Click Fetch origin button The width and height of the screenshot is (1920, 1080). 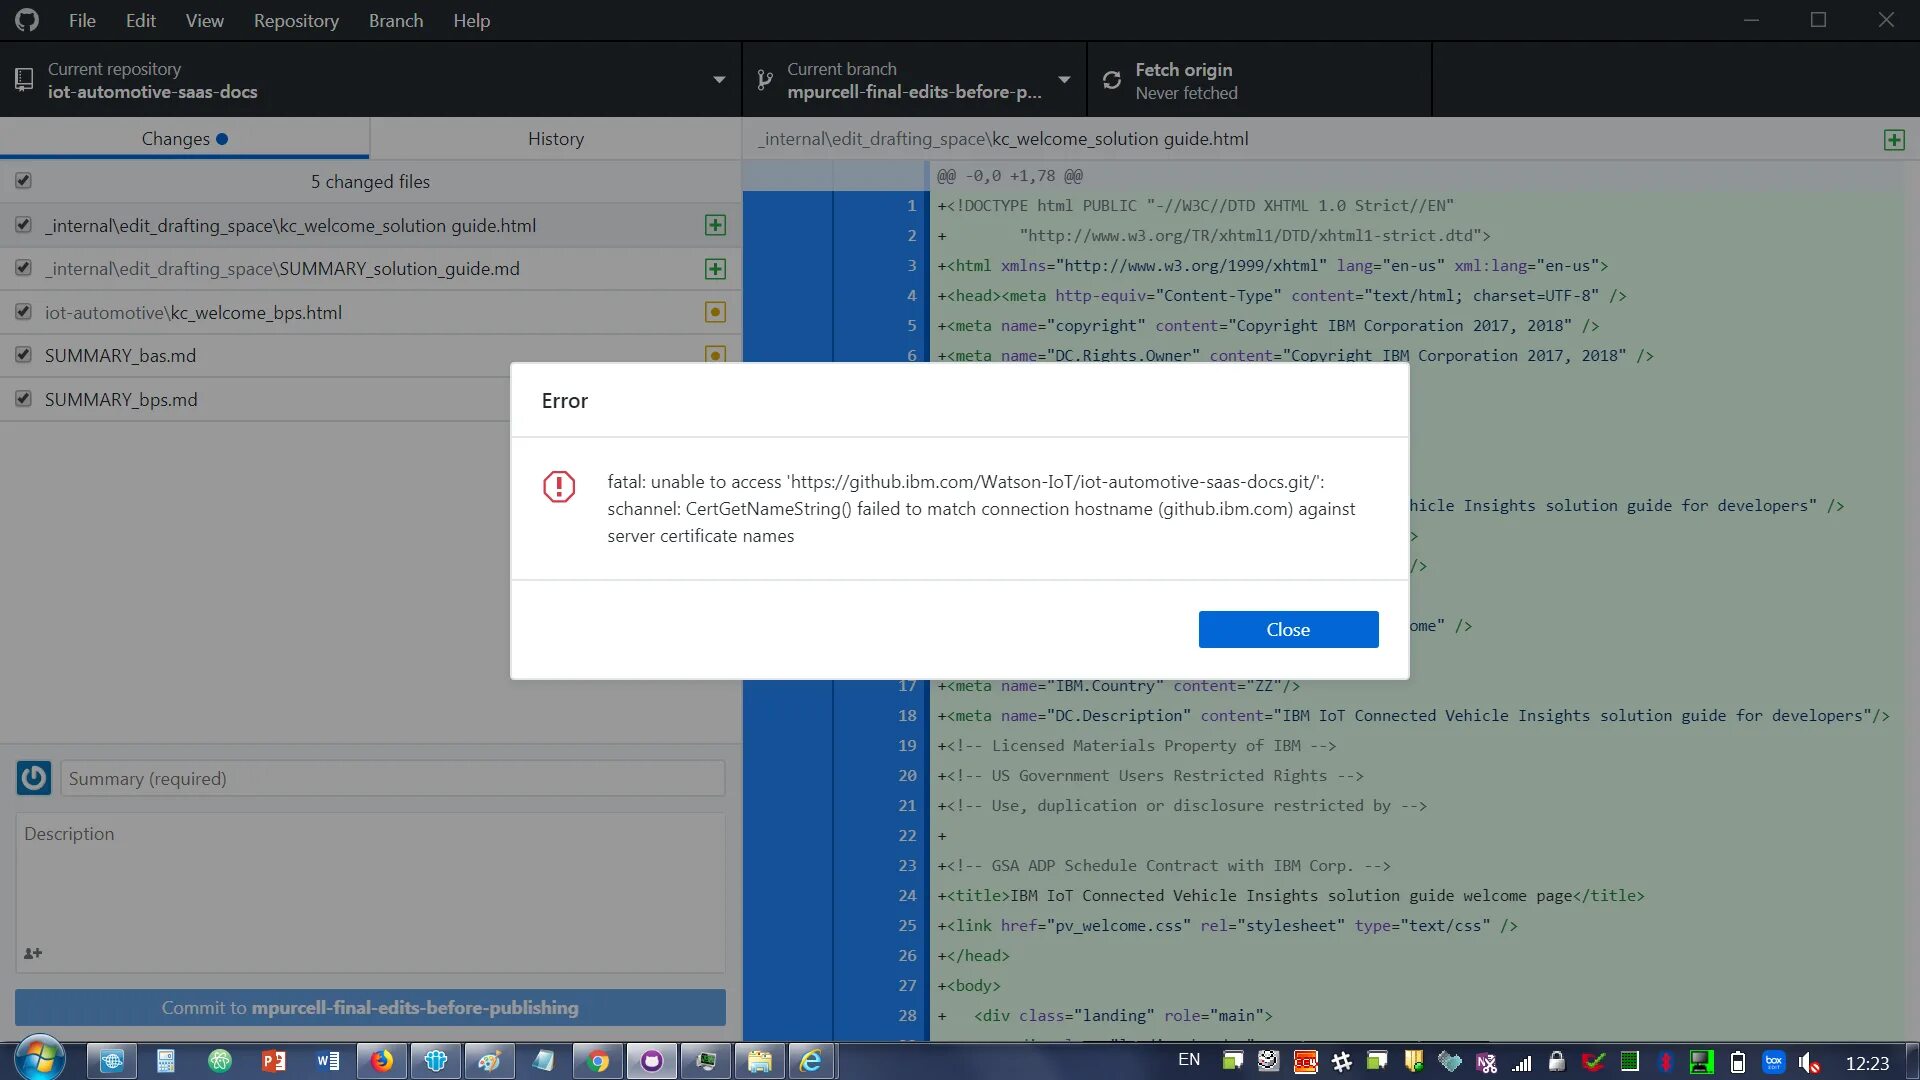pyautogui.click(x=1259, y=80)
